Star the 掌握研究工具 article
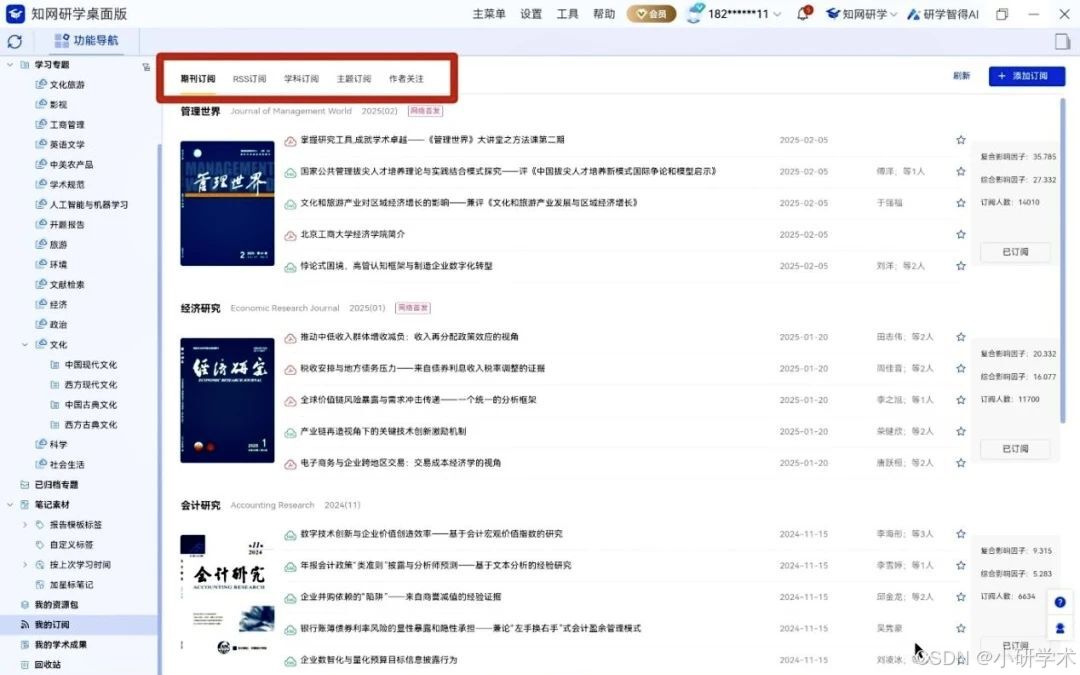1080x675 pixels. (960, 140)
